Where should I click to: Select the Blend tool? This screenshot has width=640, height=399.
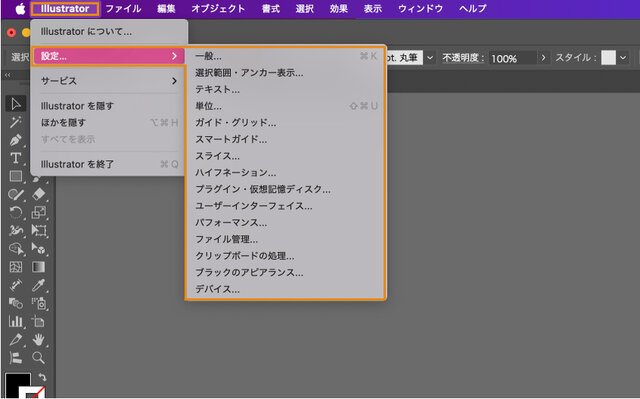tap(16, 303)
